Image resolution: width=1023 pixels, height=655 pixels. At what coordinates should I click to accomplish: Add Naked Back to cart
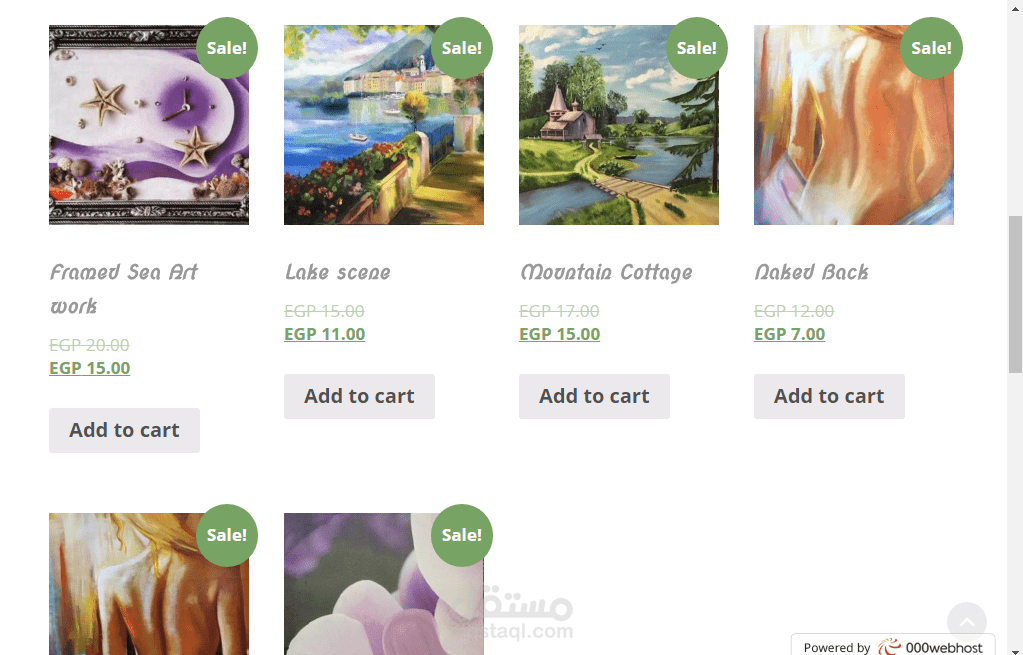[x=829, y=396]
